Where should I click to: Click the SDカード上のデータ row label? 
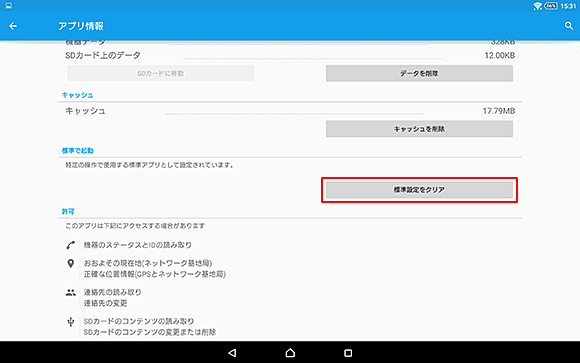(x=103, y=56)
